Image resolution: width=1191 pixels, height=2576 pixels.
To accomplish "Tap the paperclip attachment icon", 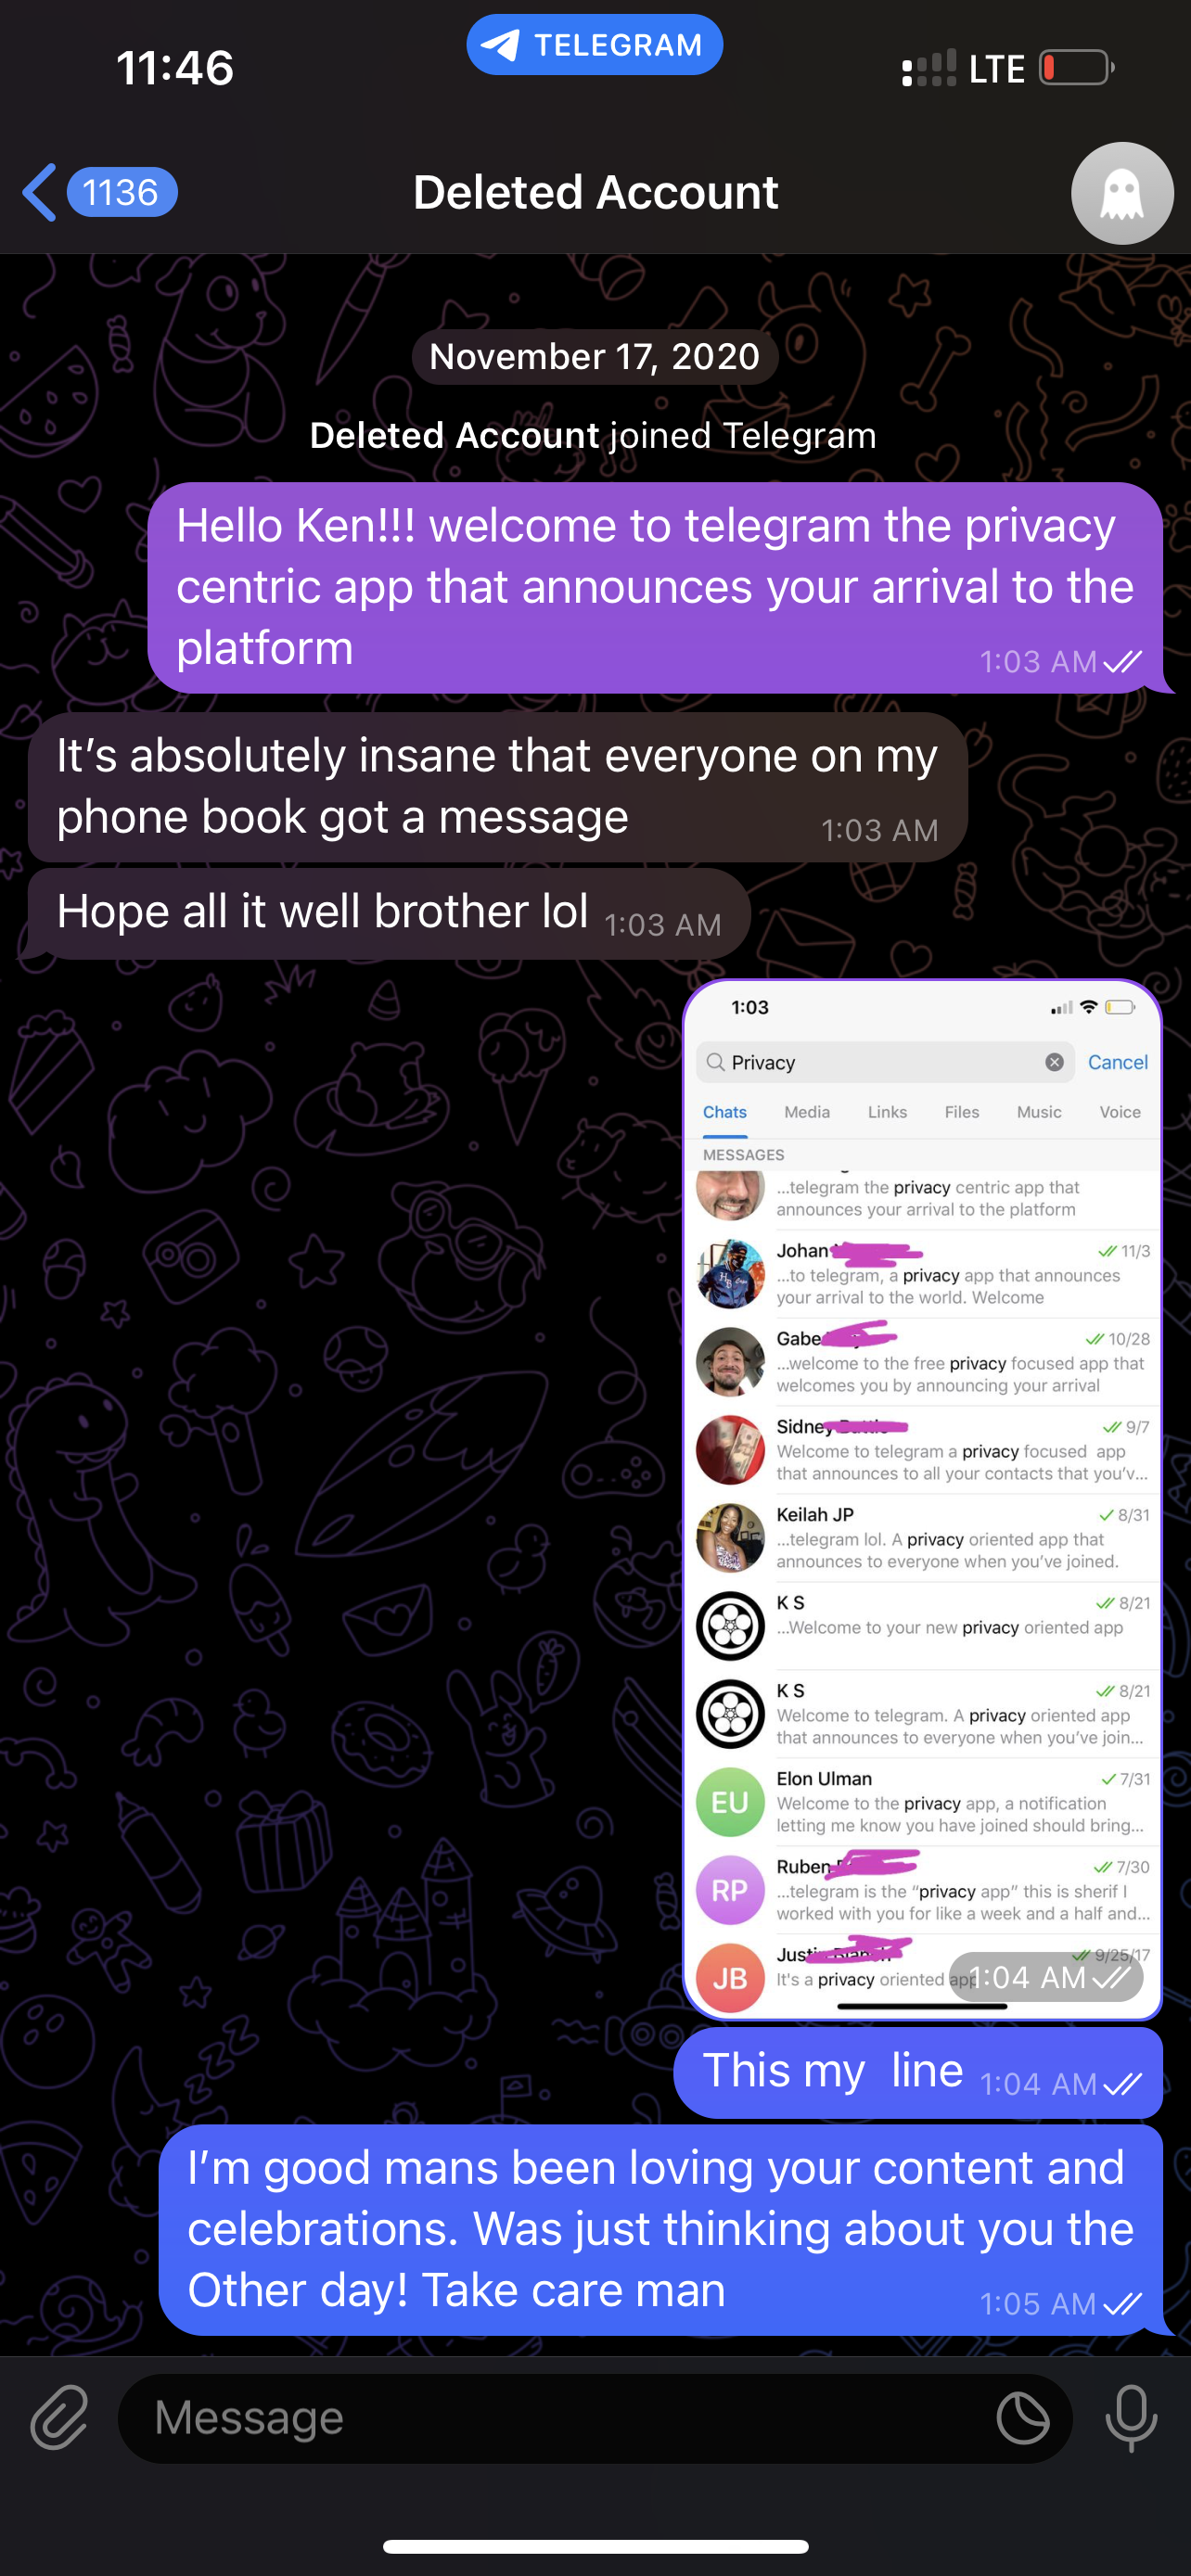I will pos(59,2418).
